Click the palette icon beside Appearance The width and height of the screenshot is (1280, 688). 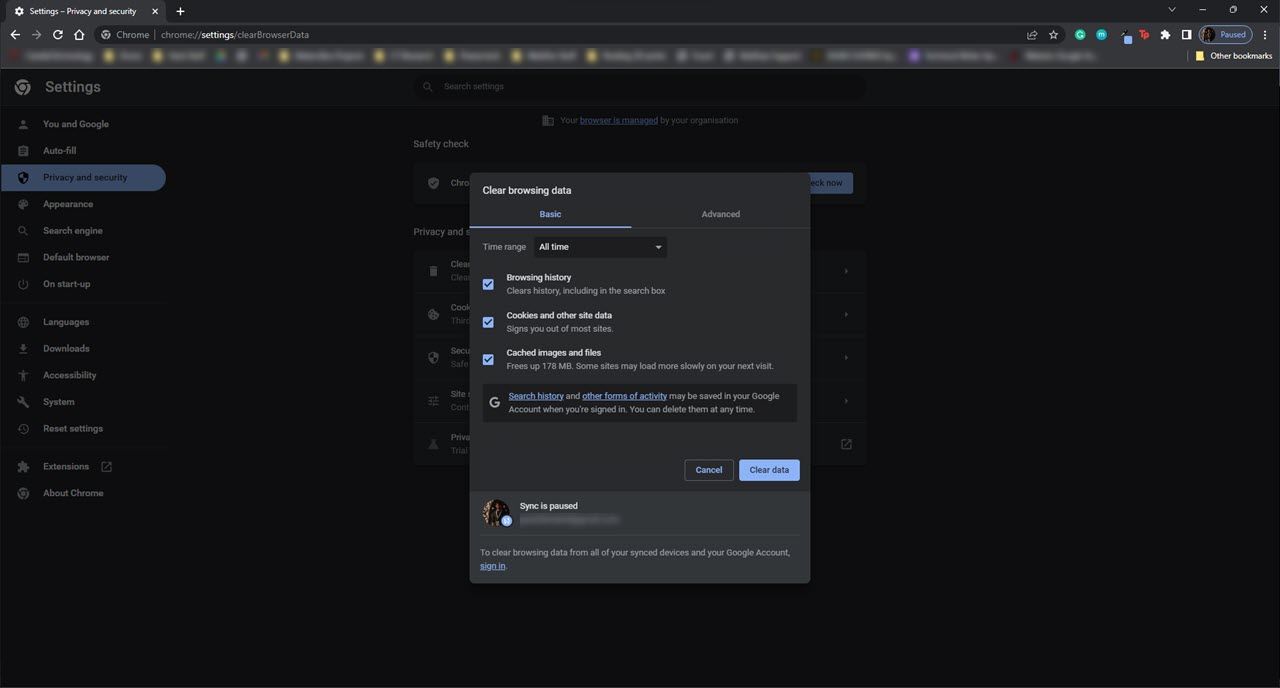23,204
